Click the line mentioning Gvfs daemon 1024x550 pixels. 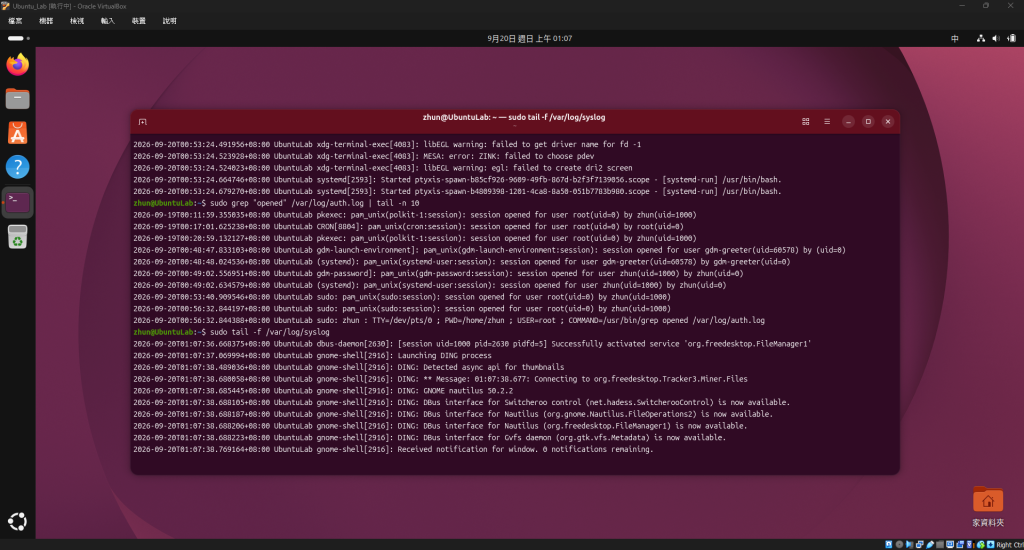tap(429, 438)
